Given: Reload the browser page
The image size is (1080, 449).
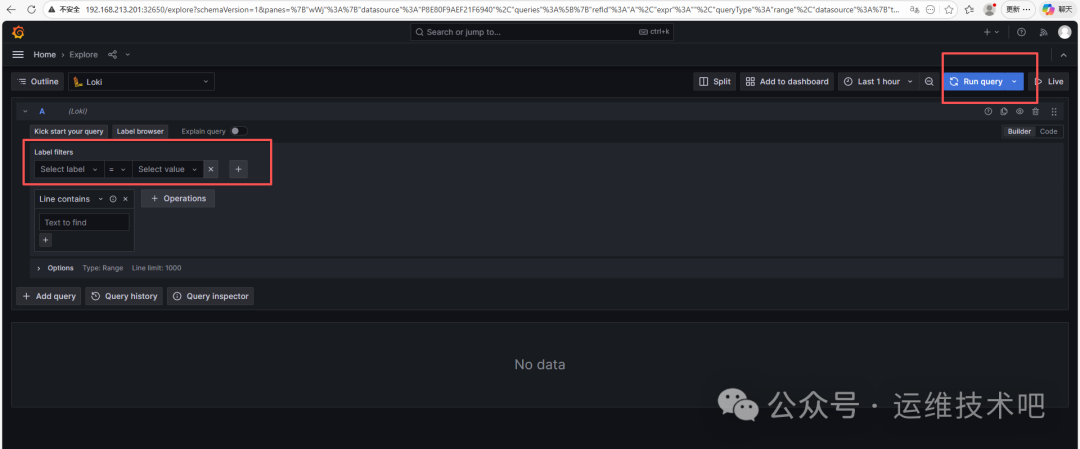Looking at the screenshot, I should tap(32, 10).
